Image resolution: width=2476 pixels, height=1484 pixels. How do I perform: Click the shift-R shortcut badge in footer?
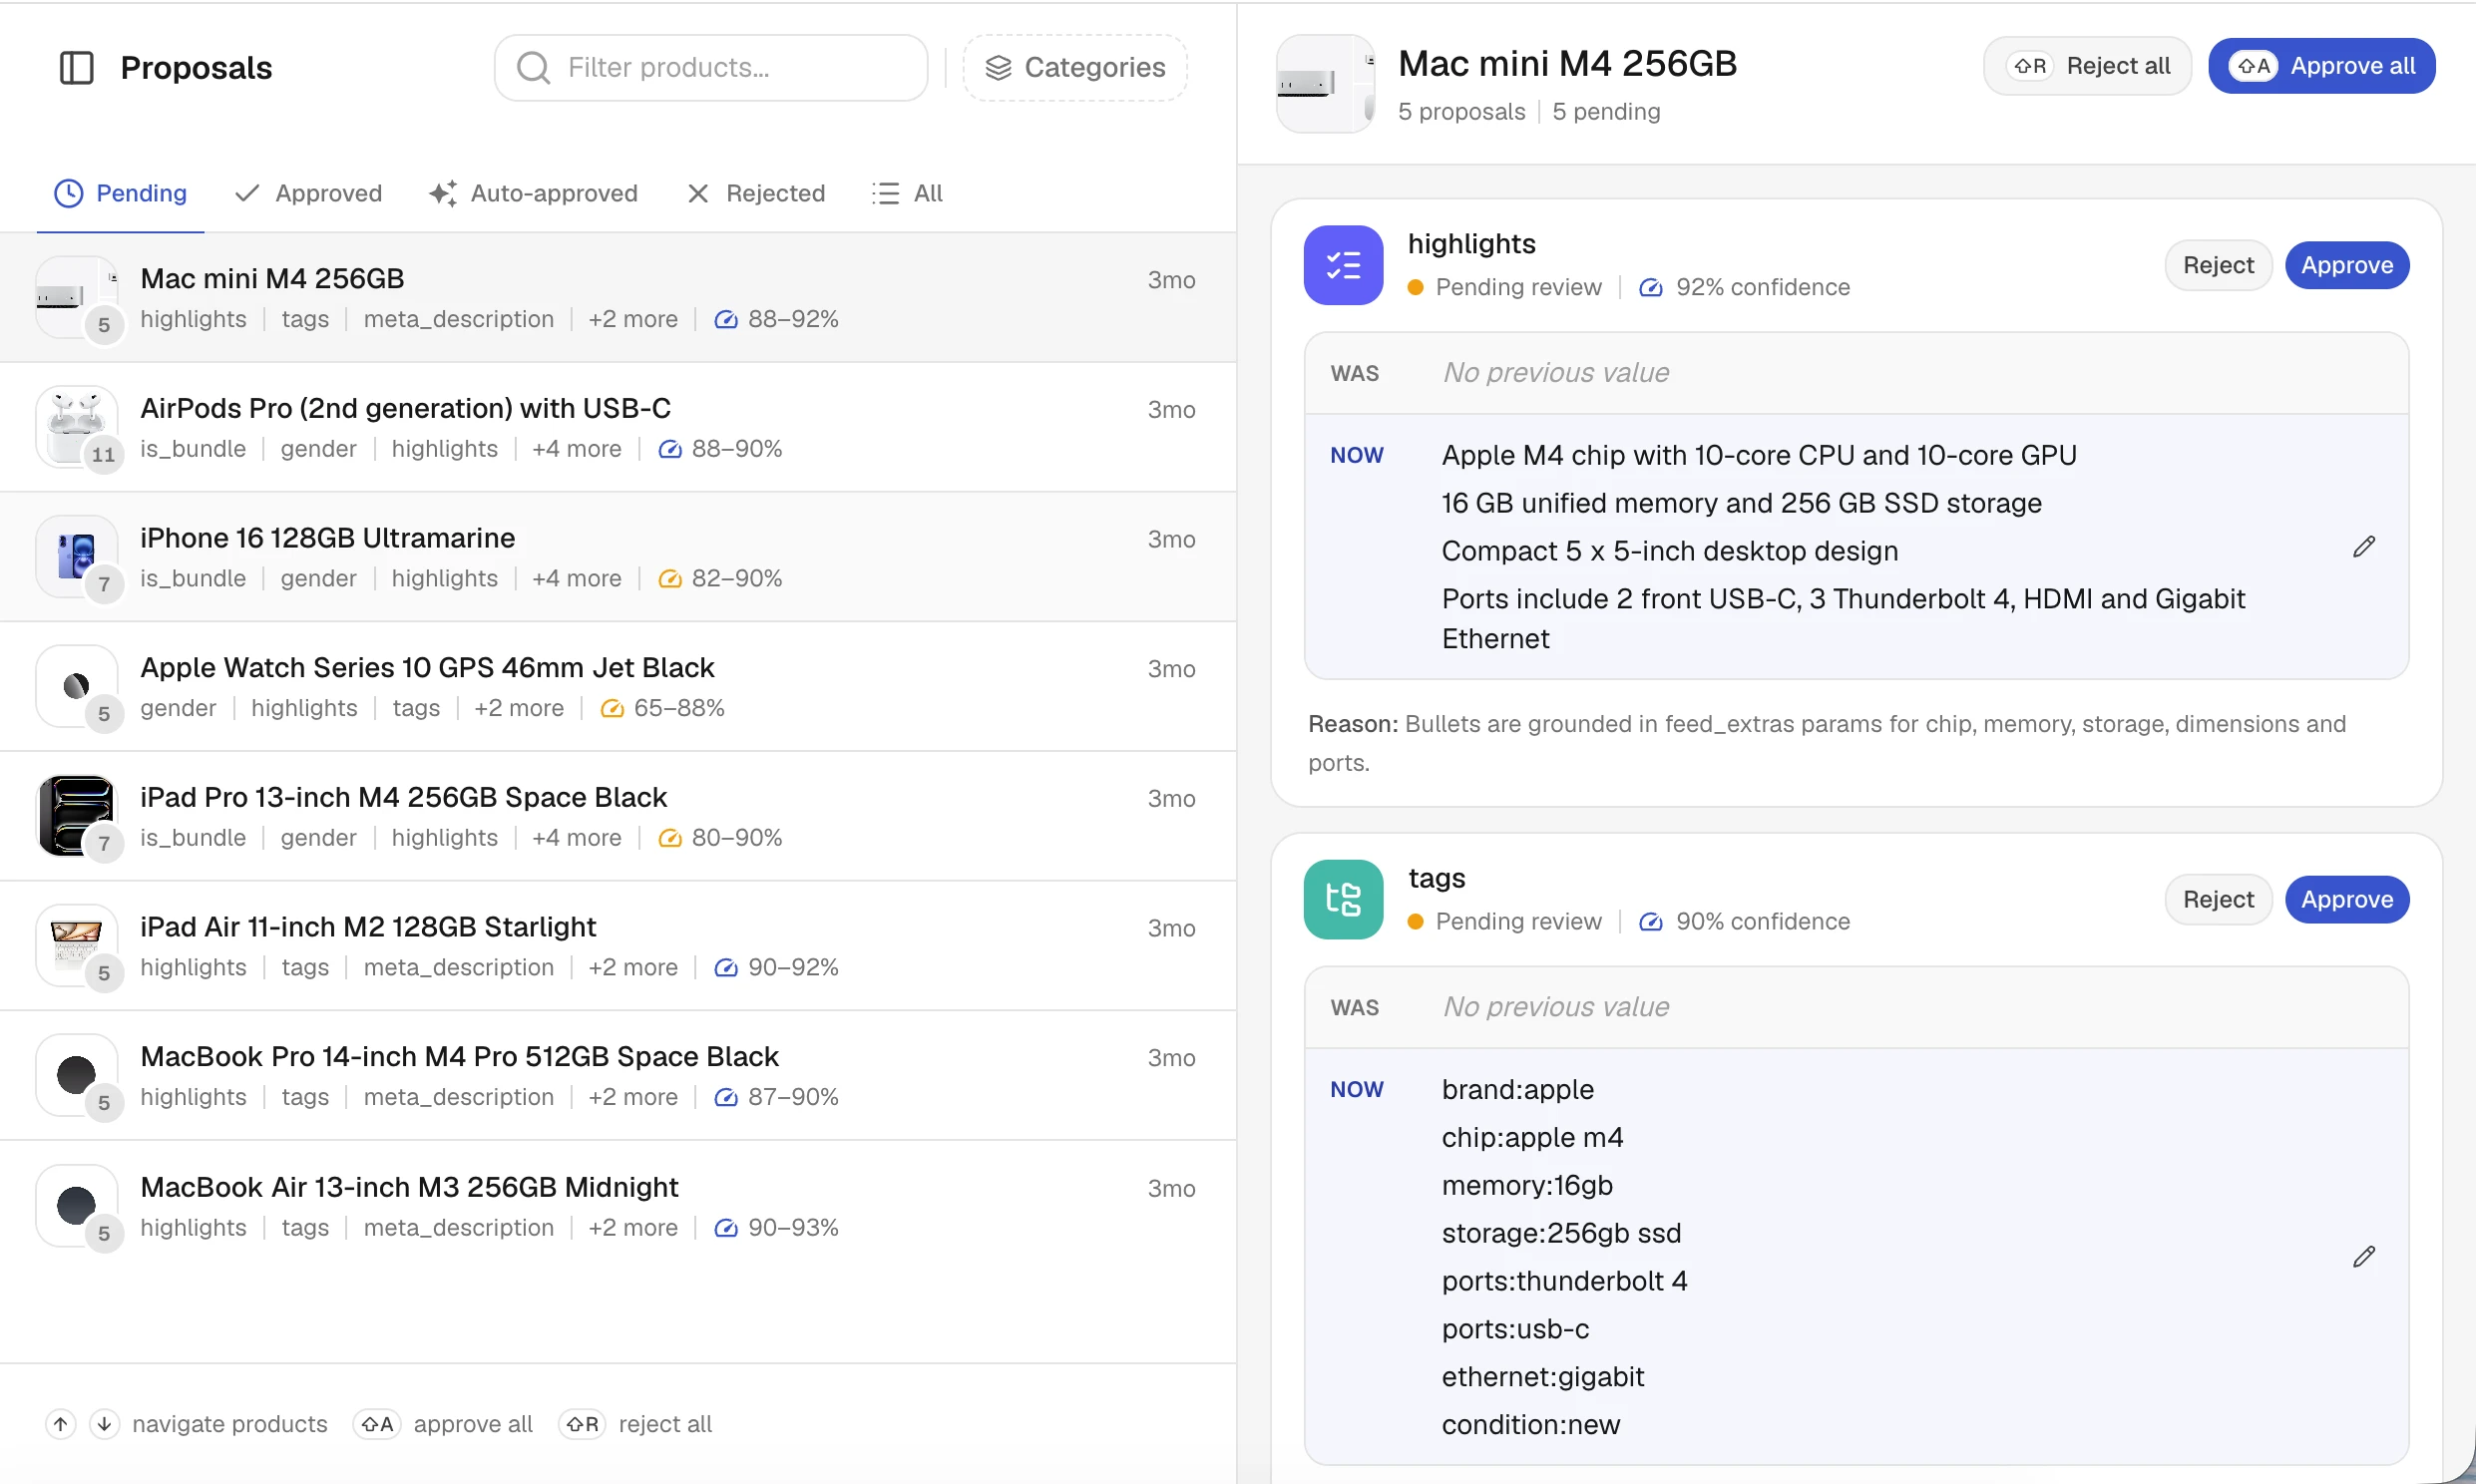tap(582, 1424)
